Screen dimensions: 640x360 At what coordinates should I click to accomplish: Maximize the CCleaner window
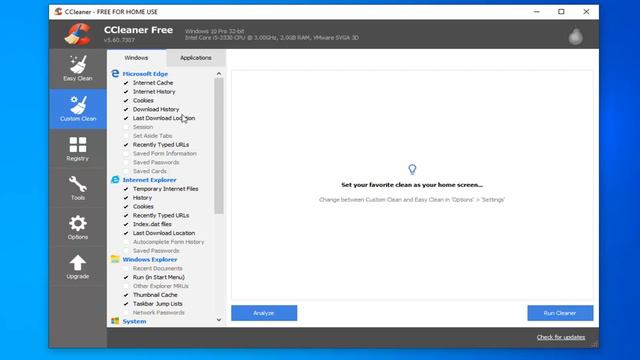561,12
